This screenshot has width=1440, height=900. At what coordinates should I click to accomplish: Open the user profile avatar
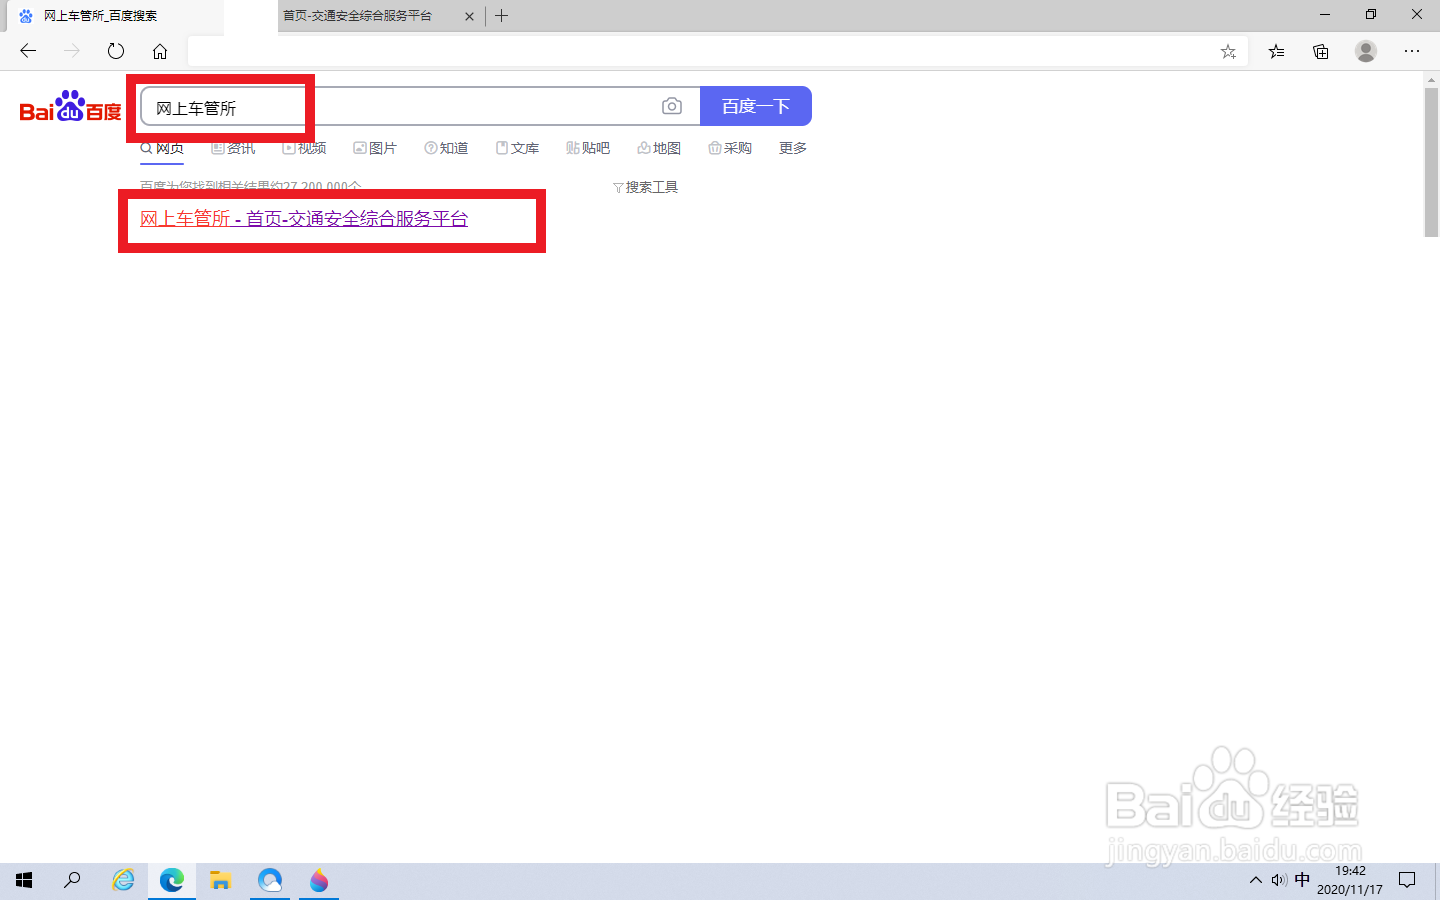[1366, 51]
